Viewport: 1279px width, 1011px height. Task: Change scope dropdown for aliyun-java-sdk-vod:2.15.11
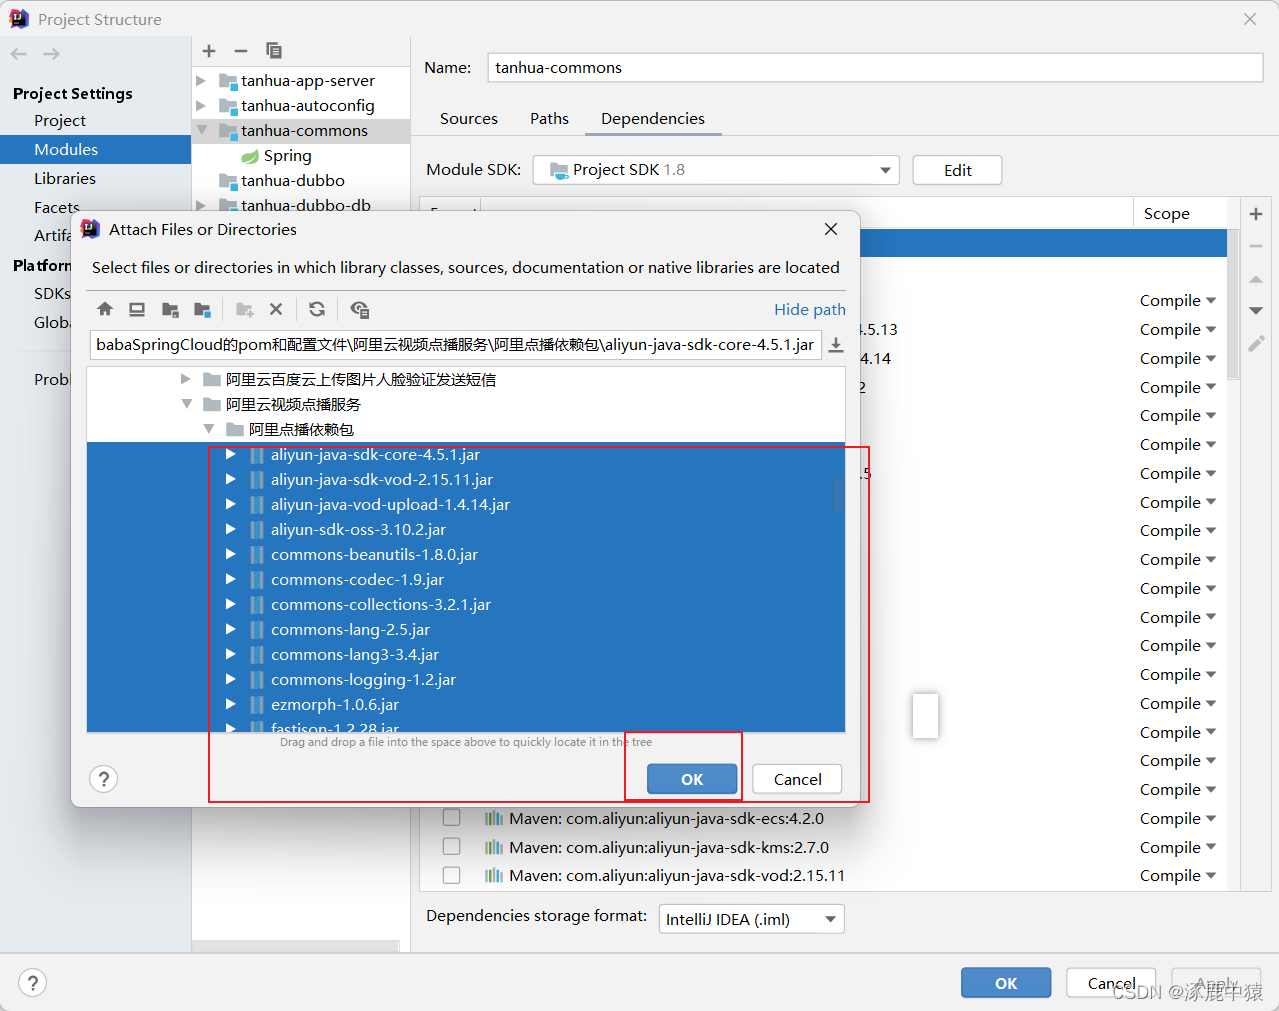(1177, 875)
